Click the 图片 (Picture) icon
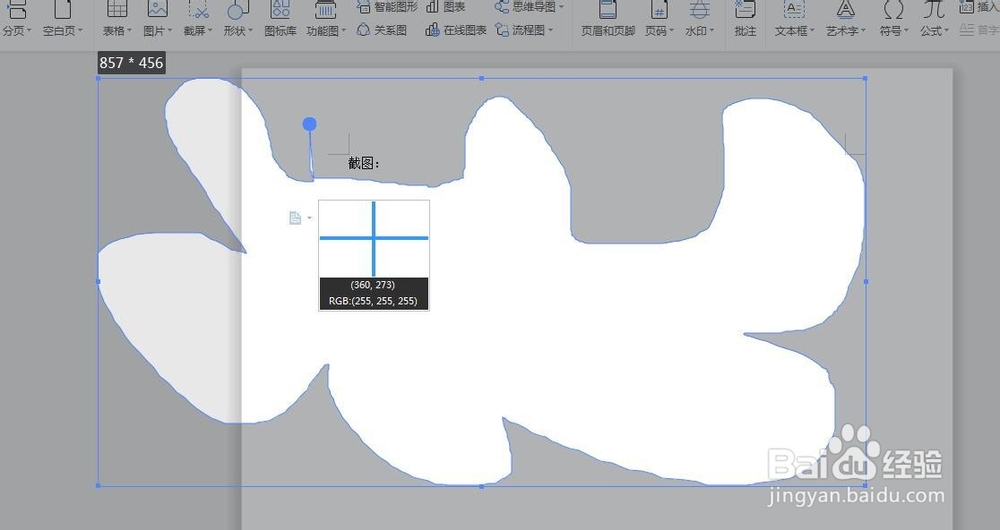Screen dimensions: 1000x530 click(x=157, y=9)
